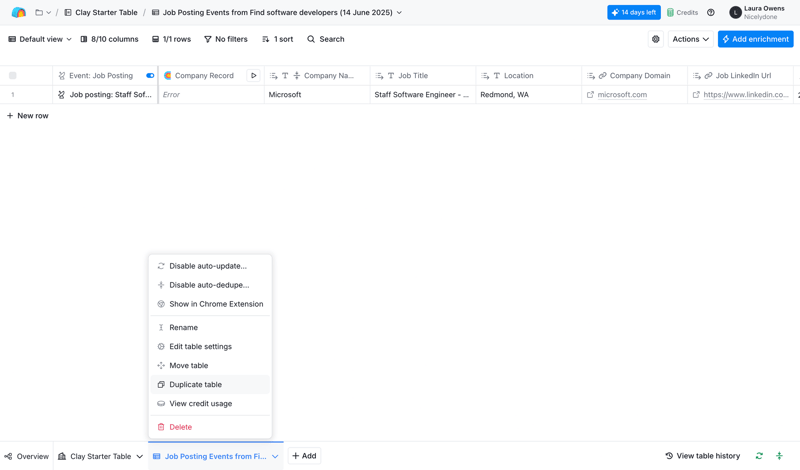Click the microsoft.com external link icon
The image size is (800, 470).
pos(590,94)
